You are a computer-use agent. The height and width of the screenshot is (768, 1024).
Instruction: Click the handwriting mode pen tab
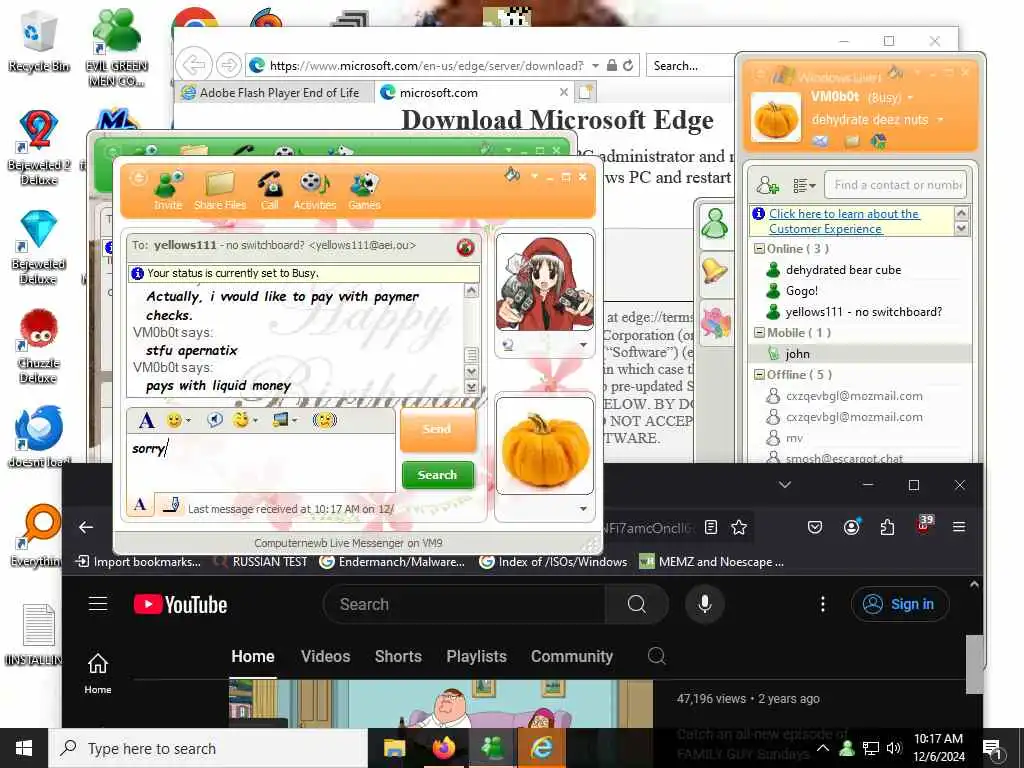(x=171, y=505)
